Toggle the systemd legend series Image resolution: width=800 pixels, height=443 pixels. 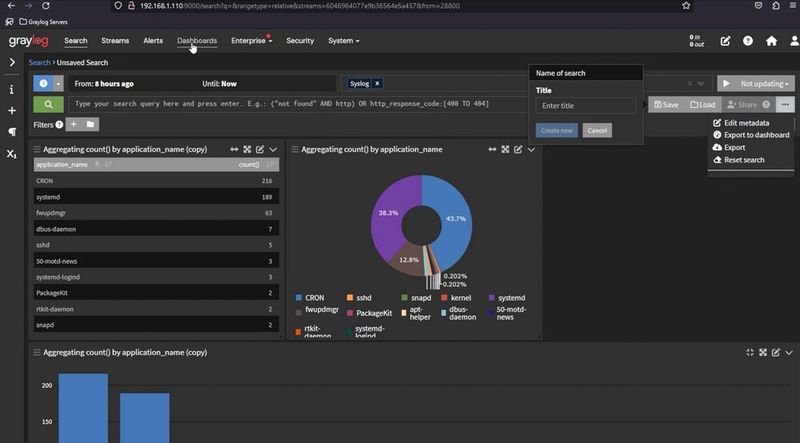507,298
